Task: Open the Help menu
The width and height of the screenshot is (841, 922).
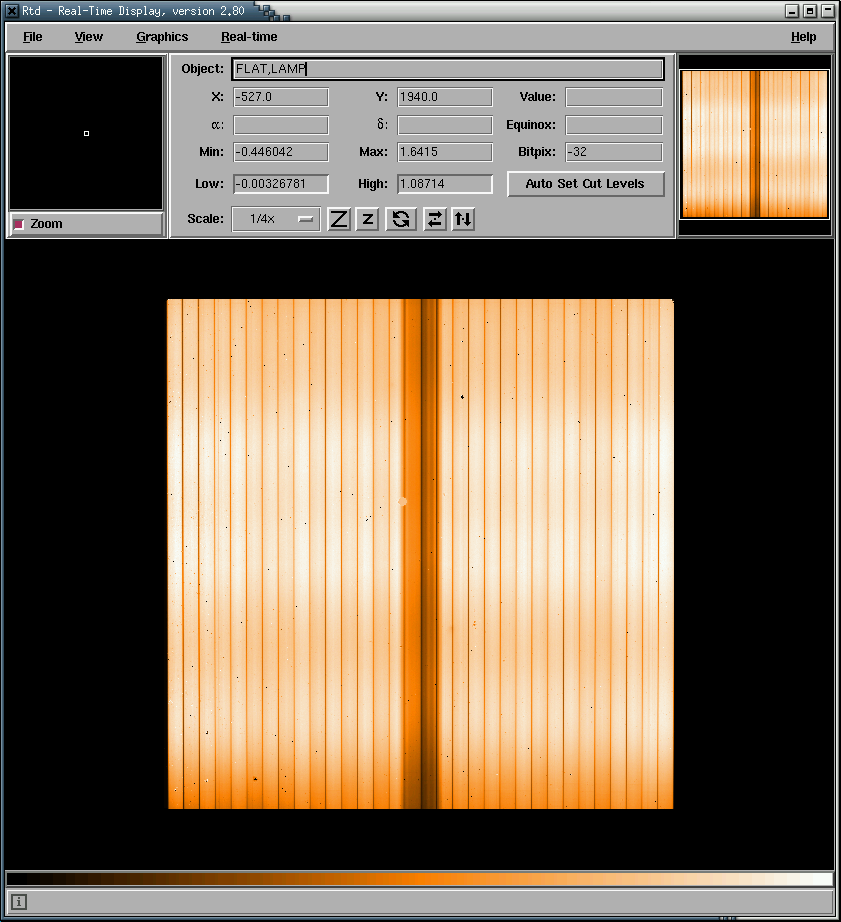Action: point(803,37)
